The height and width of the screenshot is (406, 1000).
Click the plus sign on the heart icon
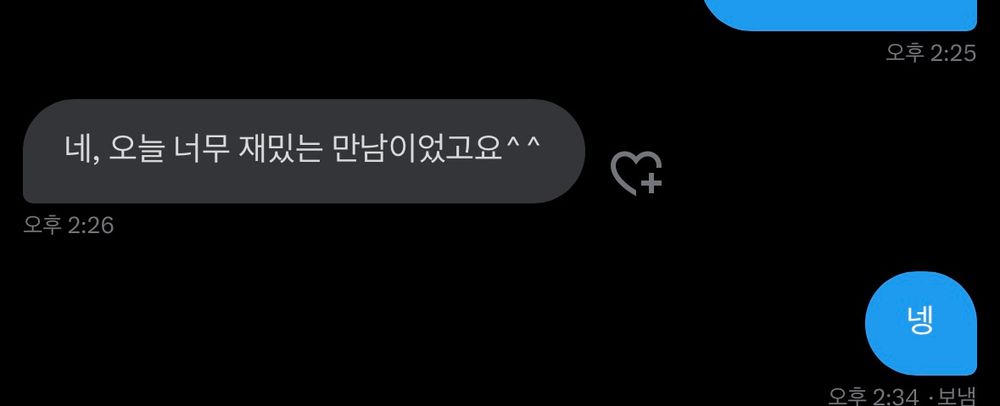click(651, 184)
